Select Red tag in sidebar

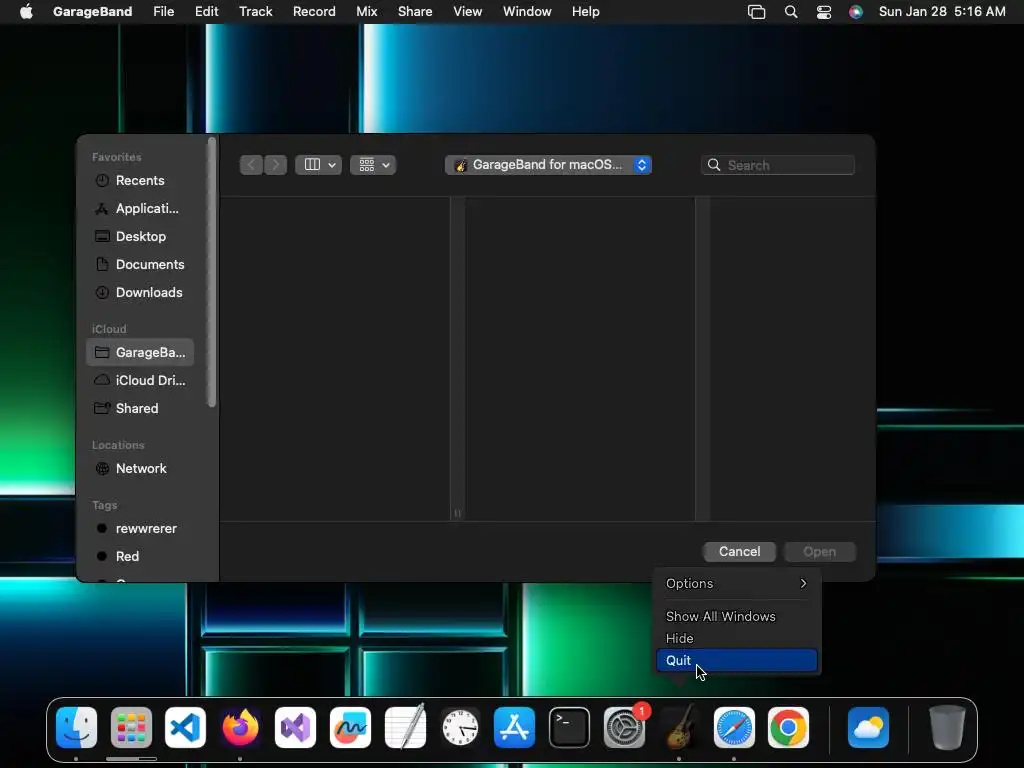[x=140, y=556]
